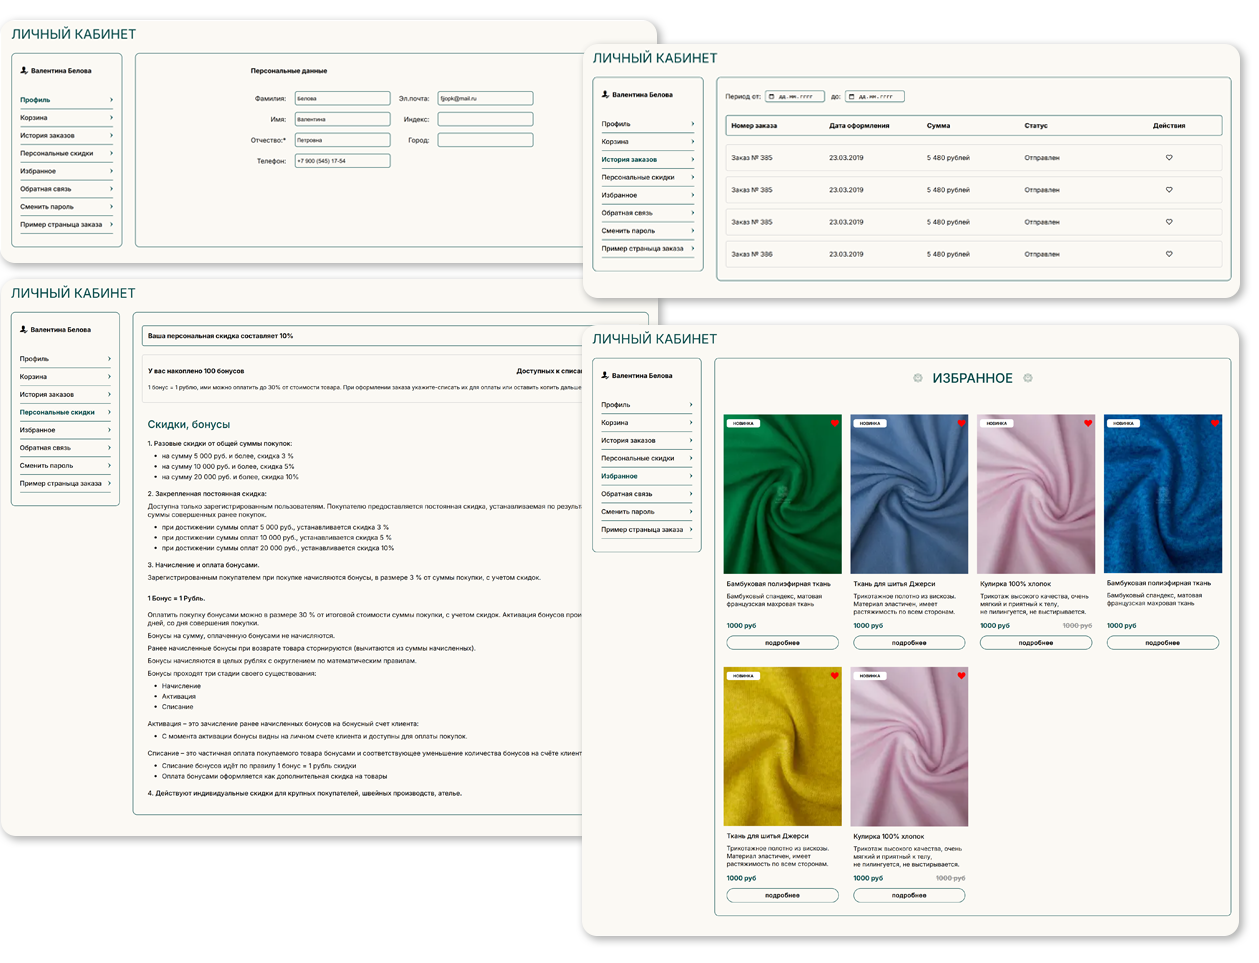
Task: Expand the Обратная связь arrow in the Избранное page sidebar
Action: (691, 494)
